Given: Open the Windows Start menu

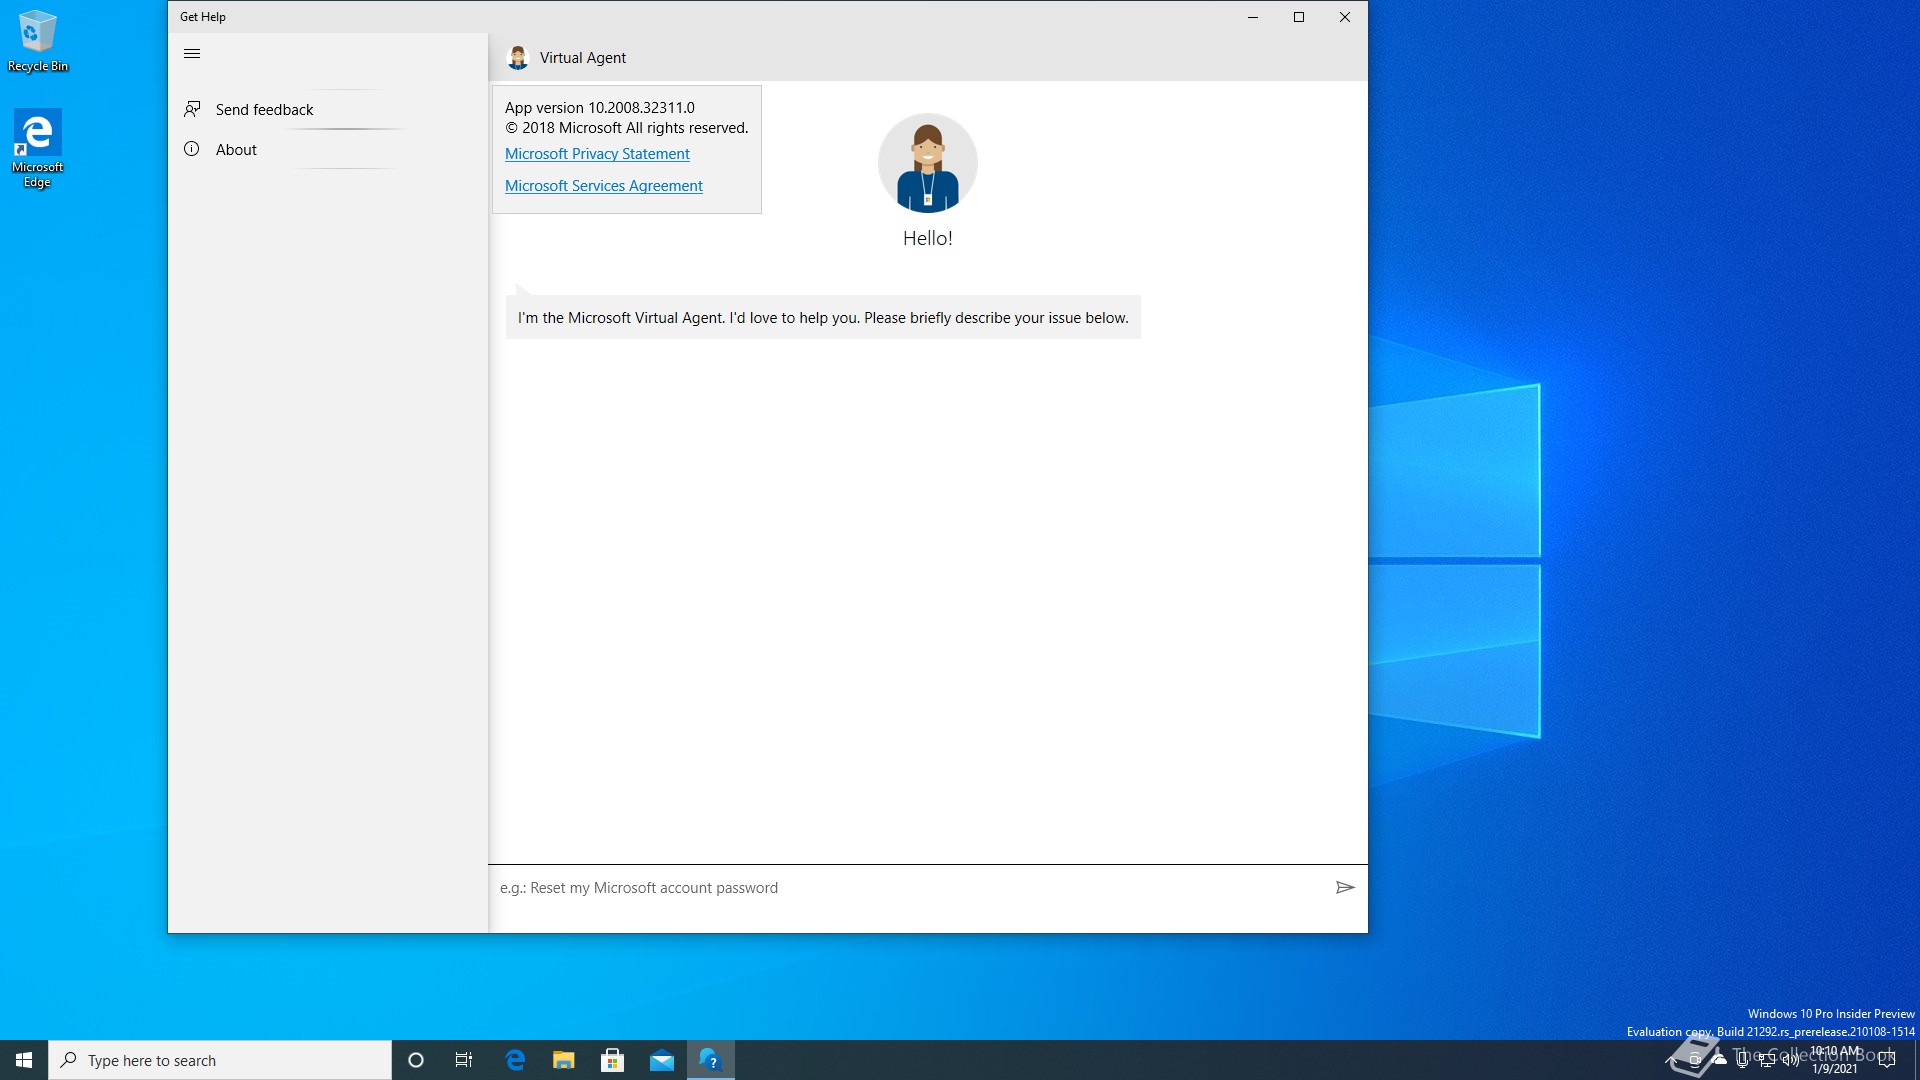Looking at the screenshot, I should (x=24, y=1060).
